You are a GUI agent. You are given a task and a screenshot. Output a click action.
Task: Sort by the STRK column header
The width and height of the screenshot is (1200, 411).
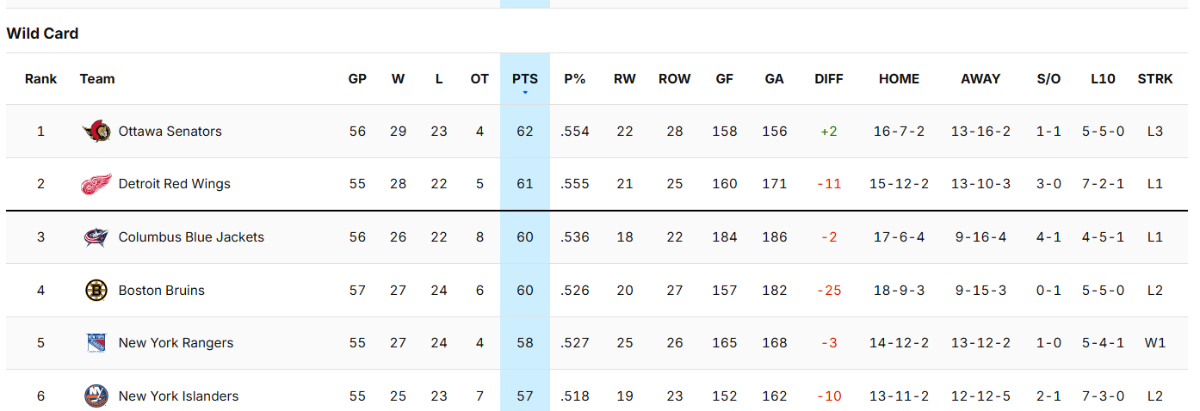pyautogui.click(x=1155, y=79)
